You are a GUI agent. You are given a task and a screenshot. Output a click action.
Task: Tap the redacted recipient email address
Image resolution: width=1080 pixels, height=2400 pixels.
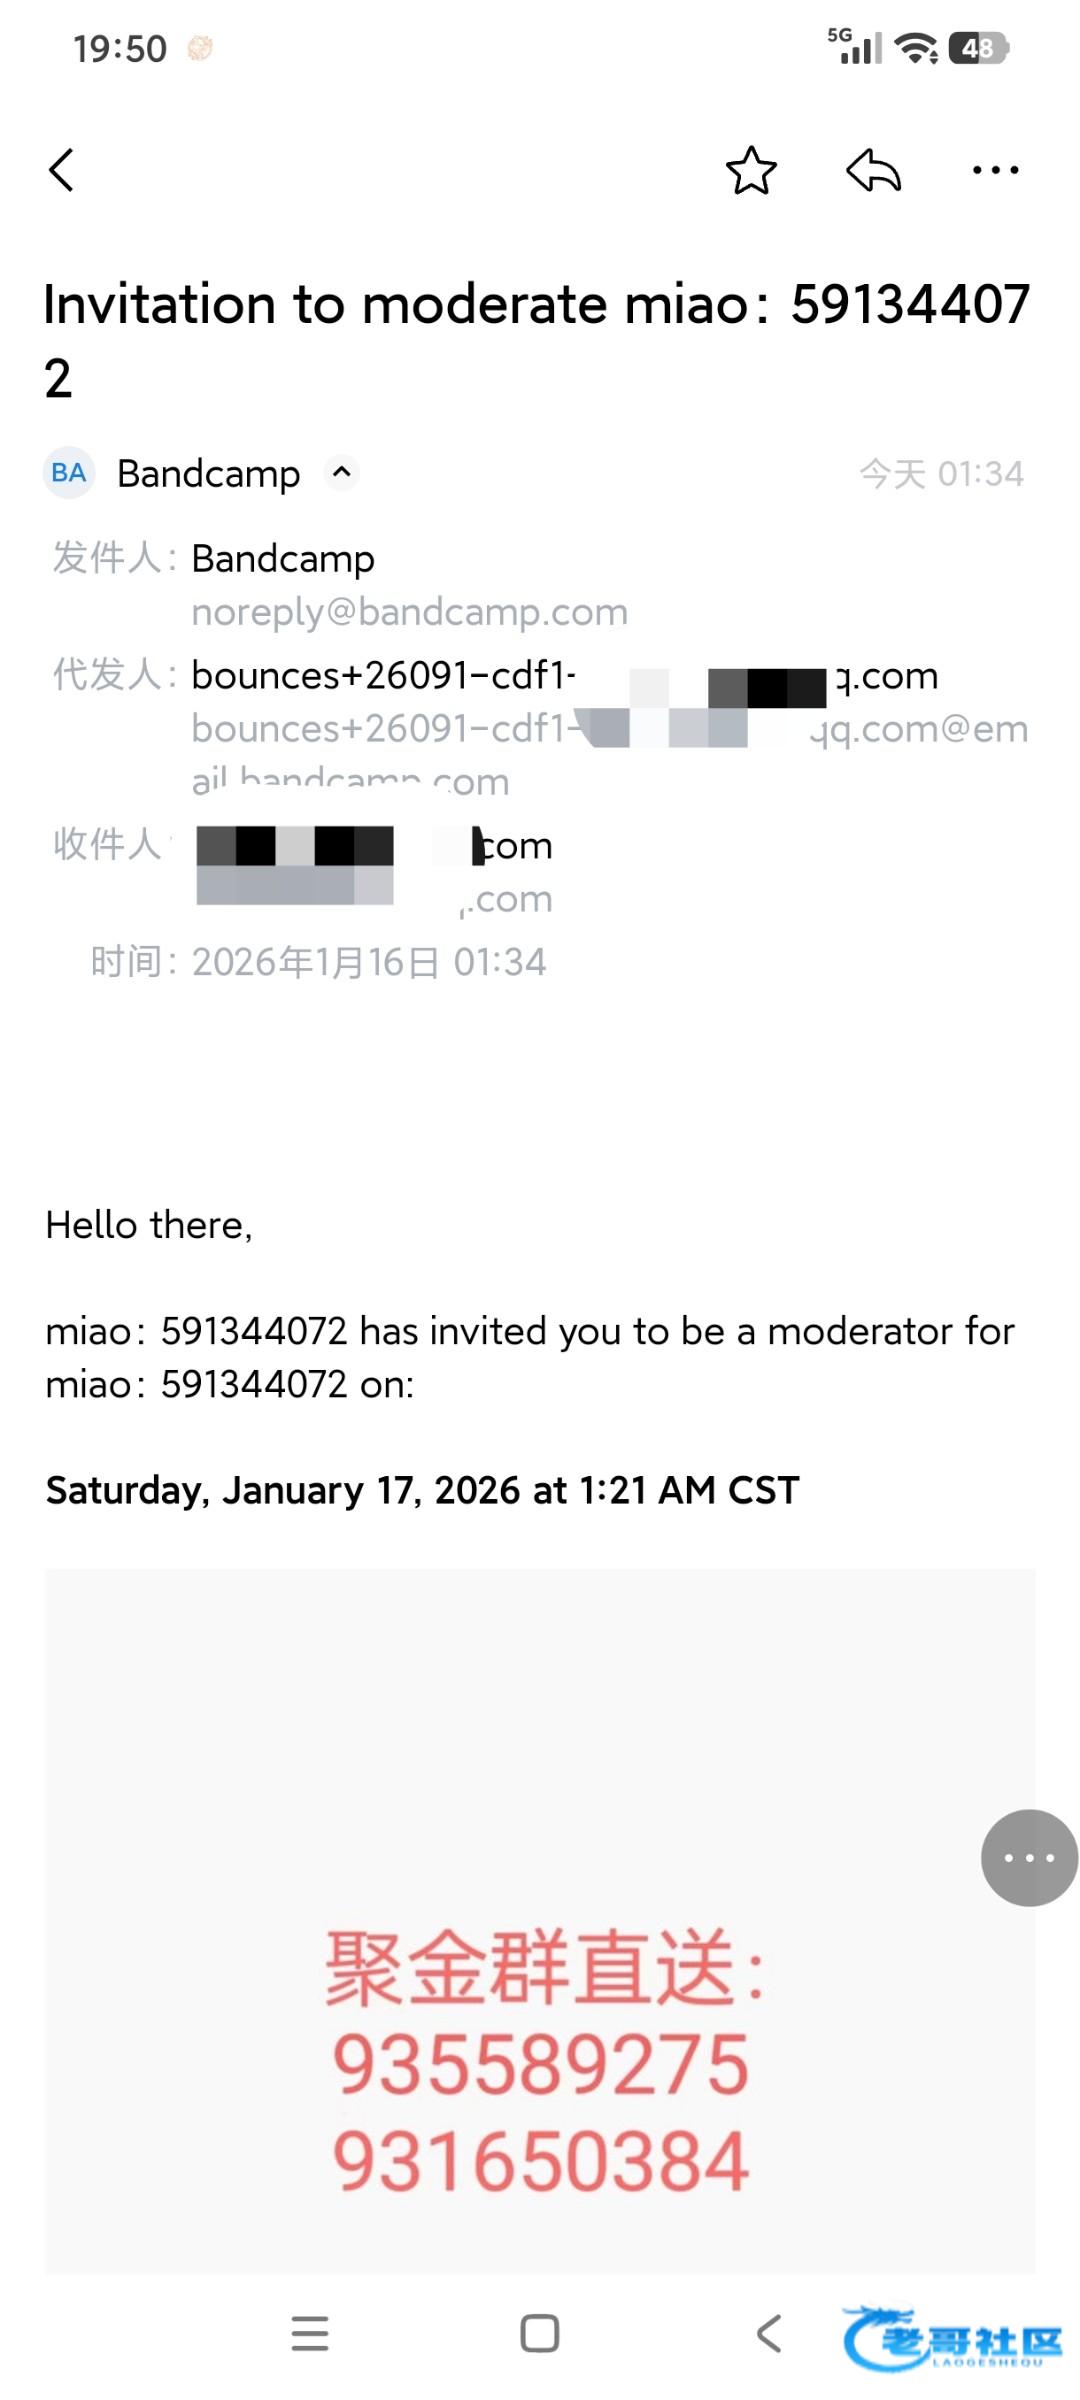point(373,847)
